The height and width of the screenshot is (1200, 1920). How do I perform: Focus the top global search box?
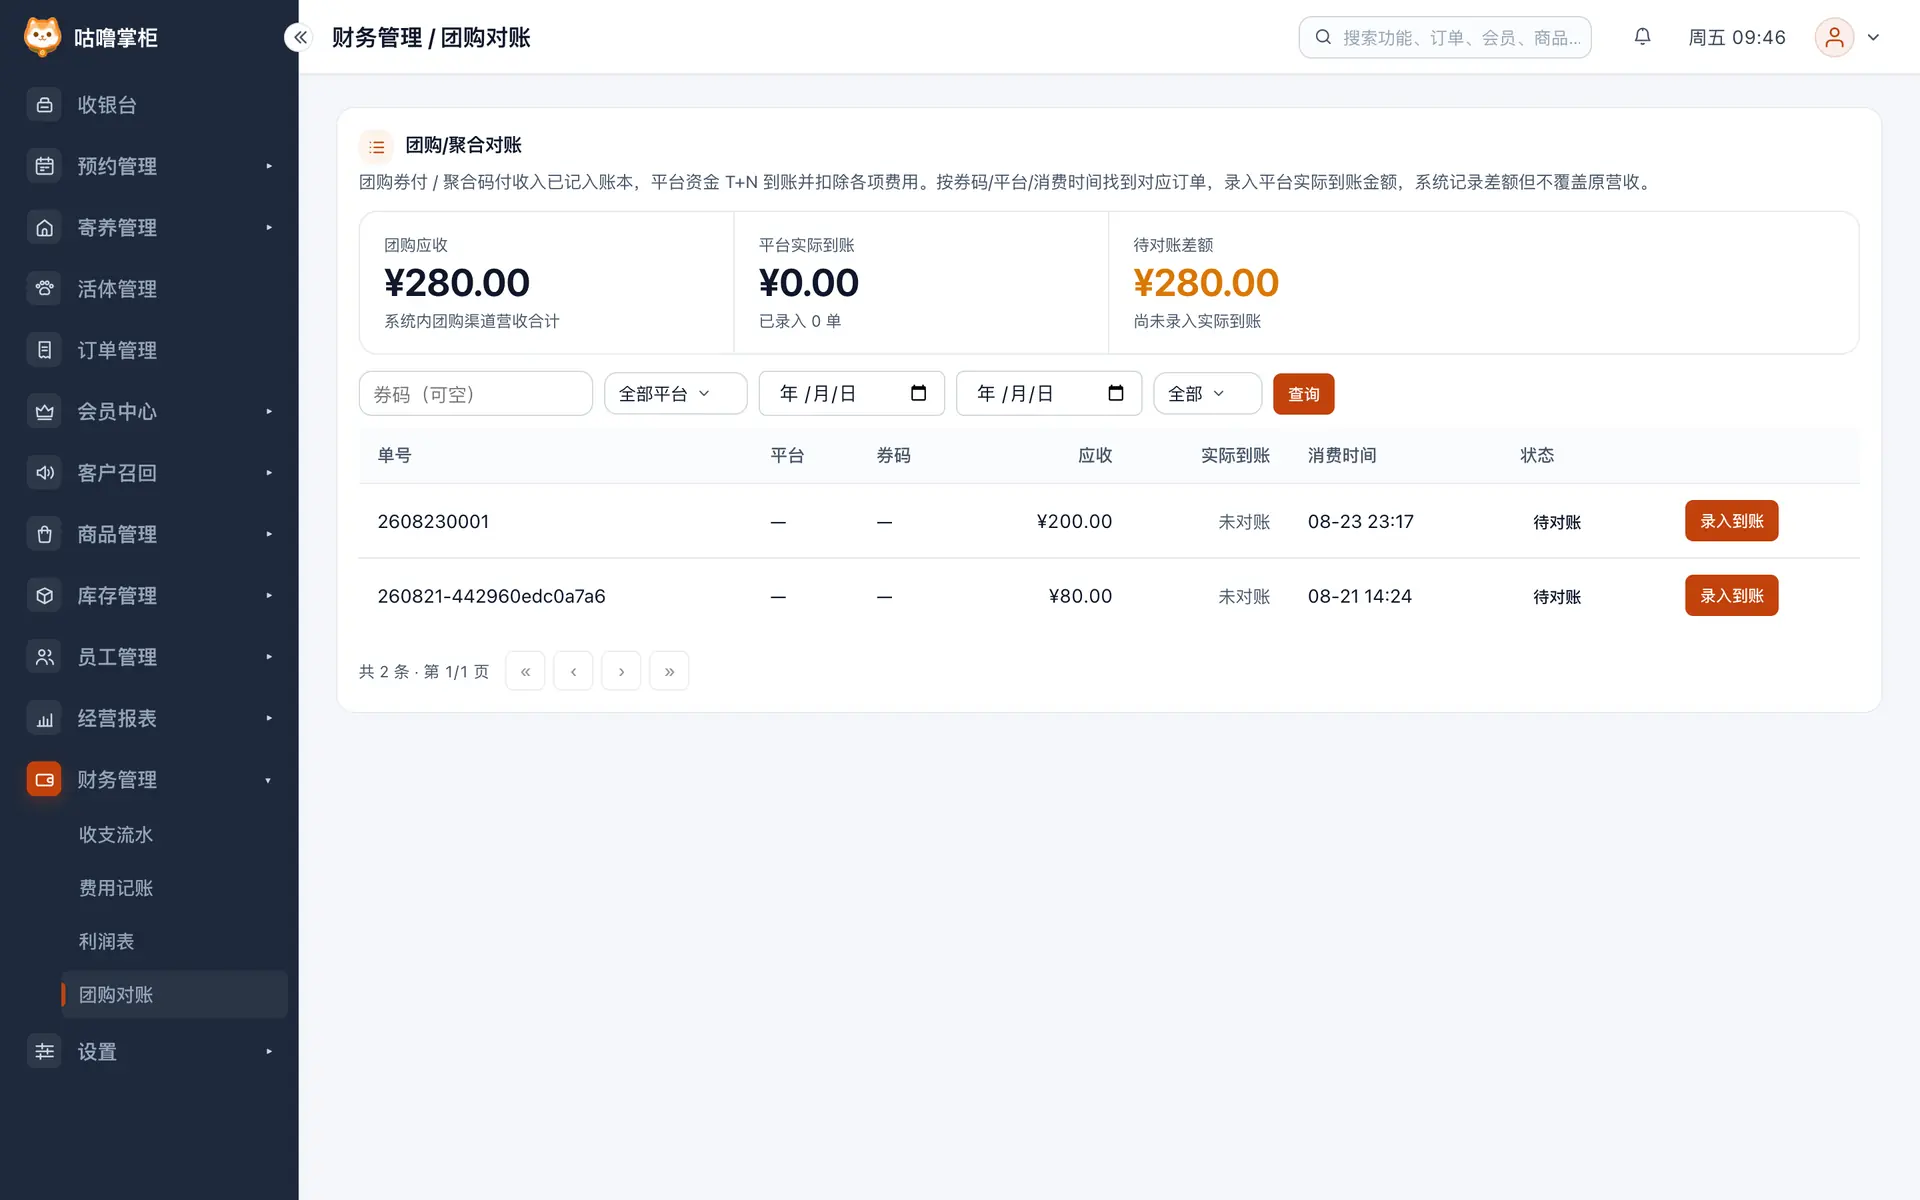1445,37
